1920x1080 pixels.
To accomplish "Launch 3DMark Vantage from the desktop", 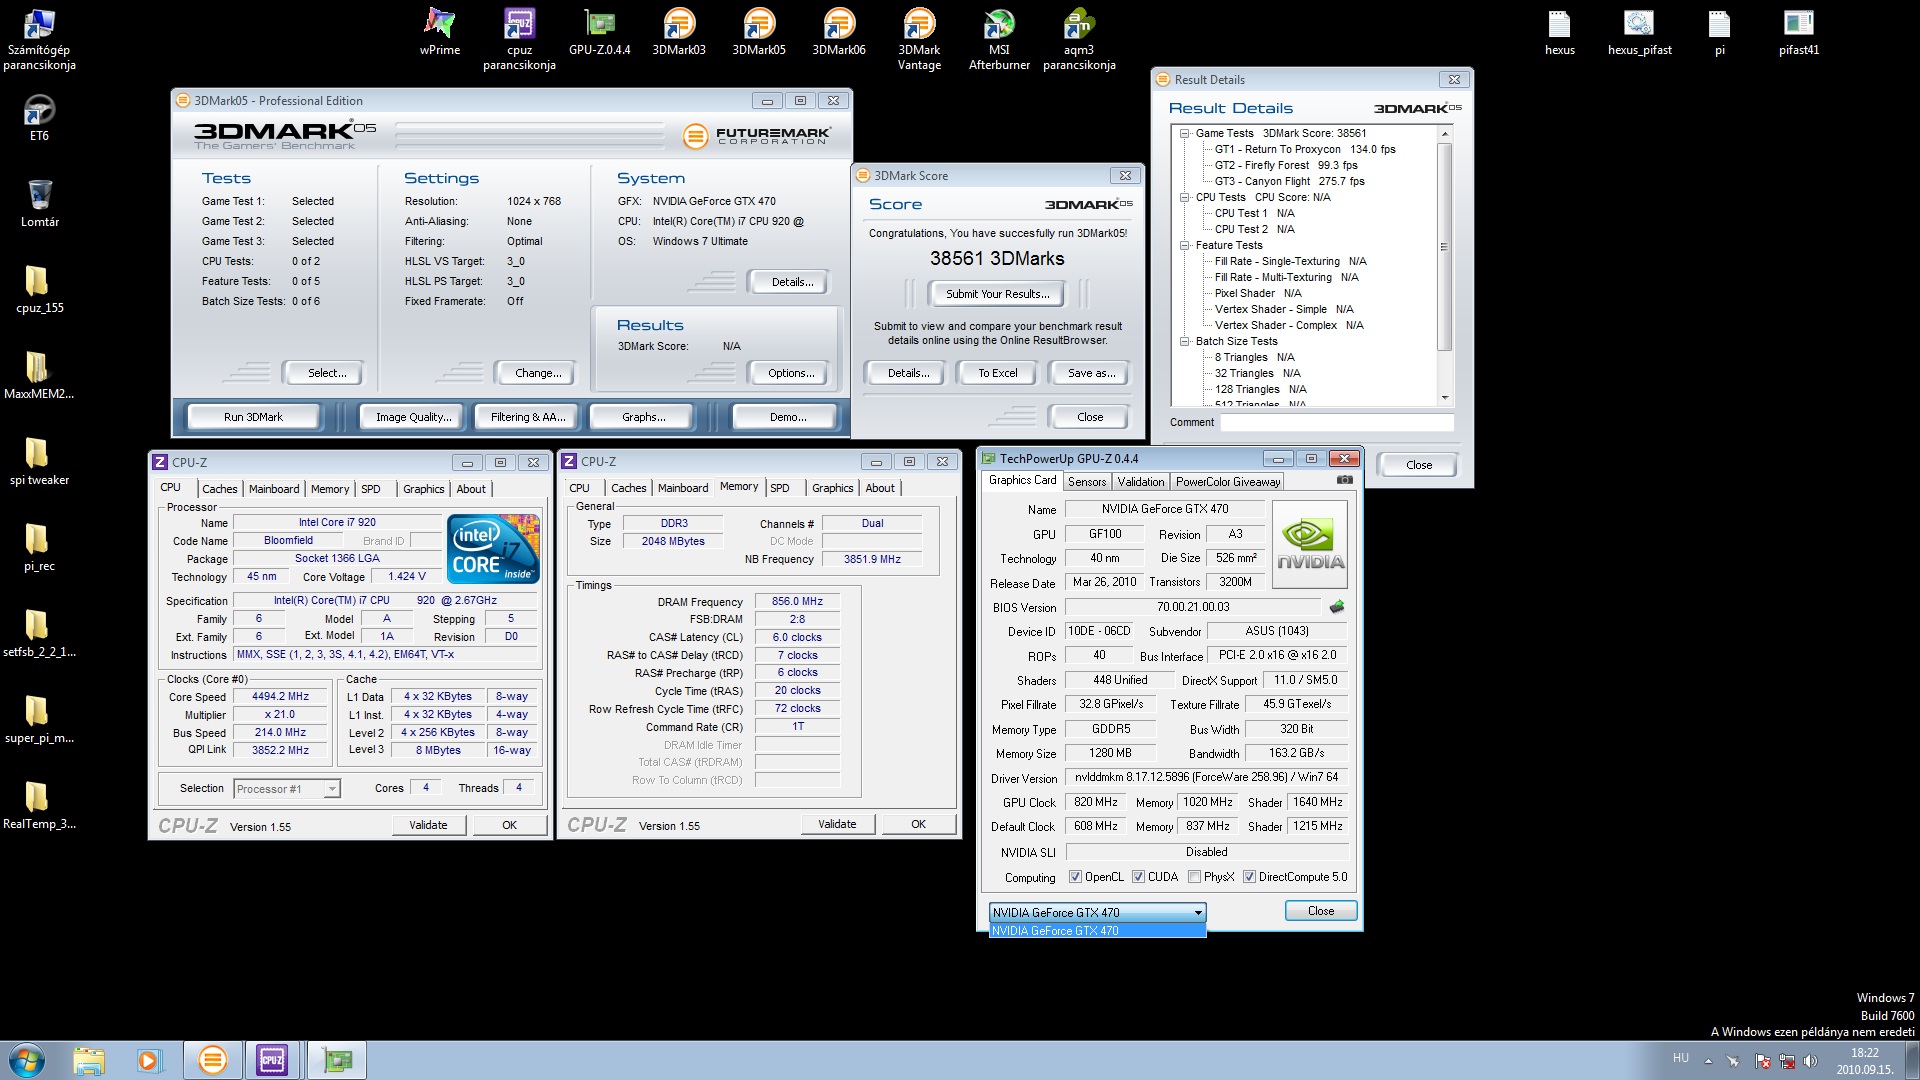I will (x=919, y=39).
